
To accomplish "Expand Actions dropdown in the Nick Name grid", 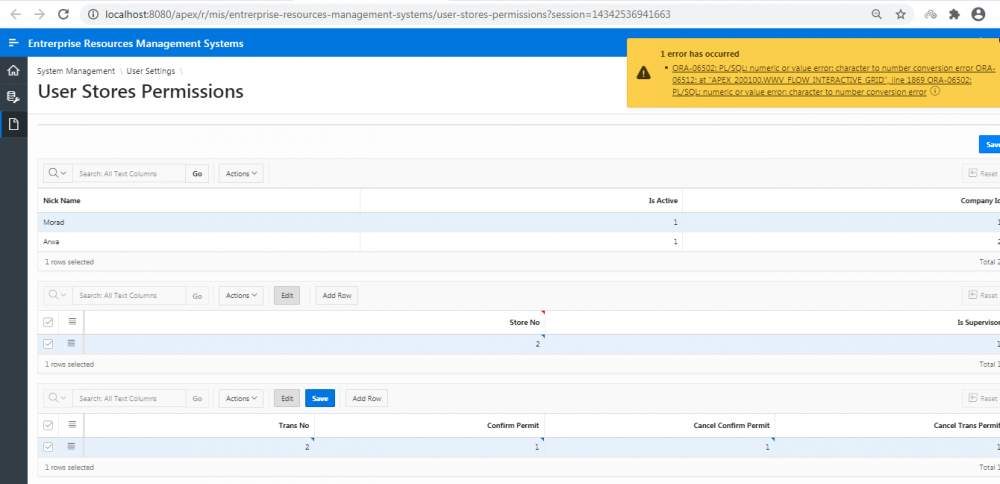I will pos(240,173).
